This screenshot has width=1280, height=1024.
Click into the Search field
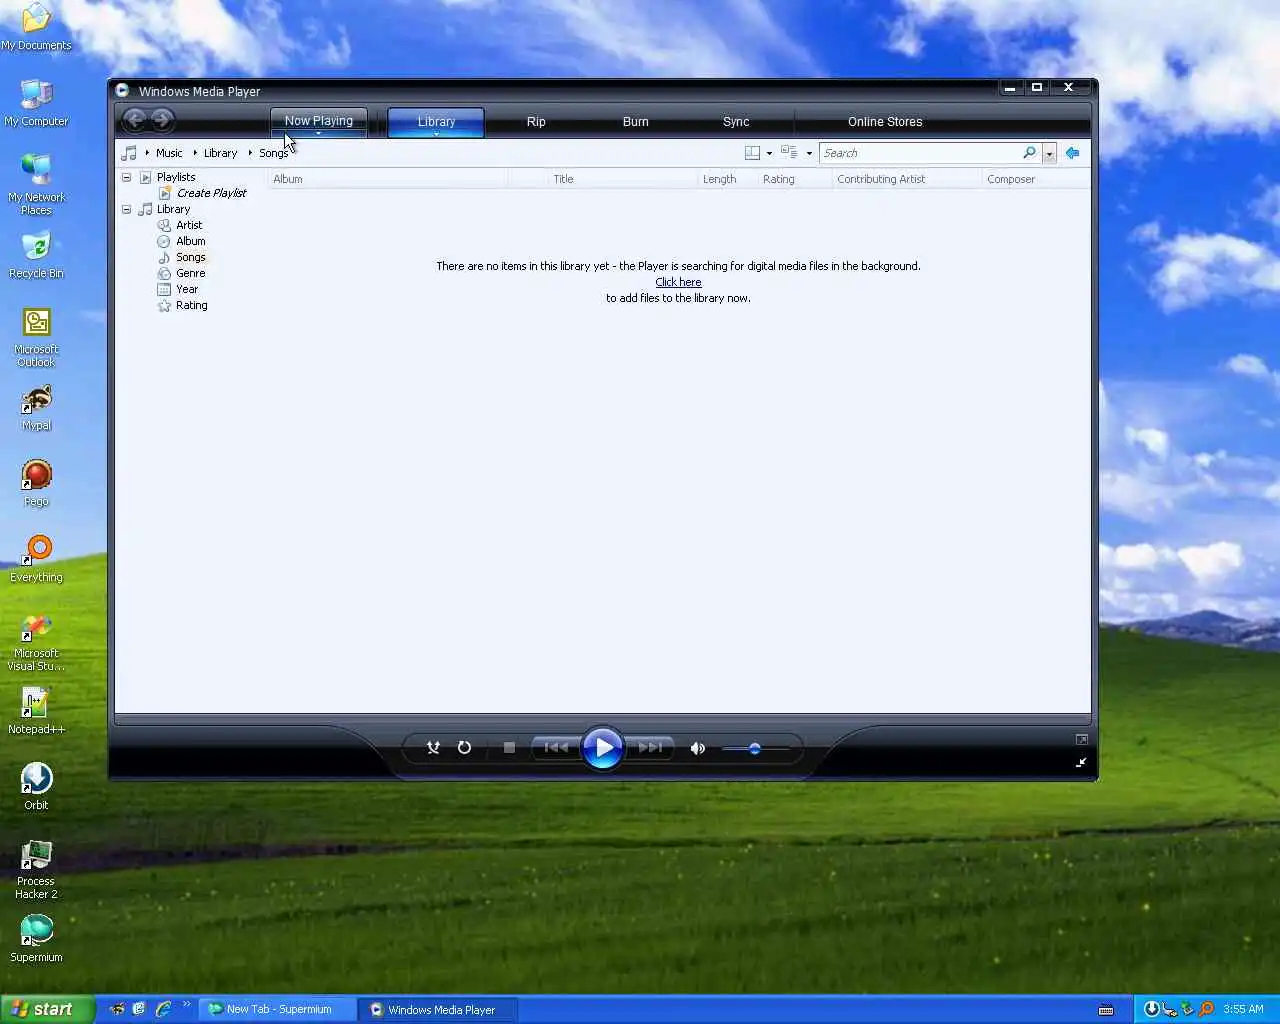click(x=918, y=153)
